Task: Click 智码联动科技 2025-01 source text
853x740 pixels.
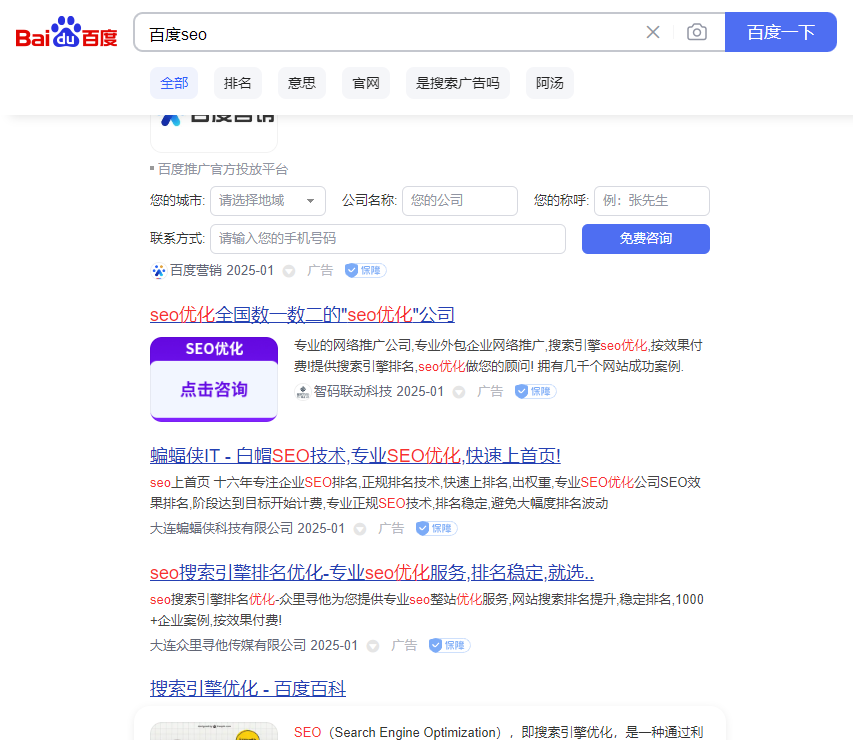Action: tap(379, 391)
